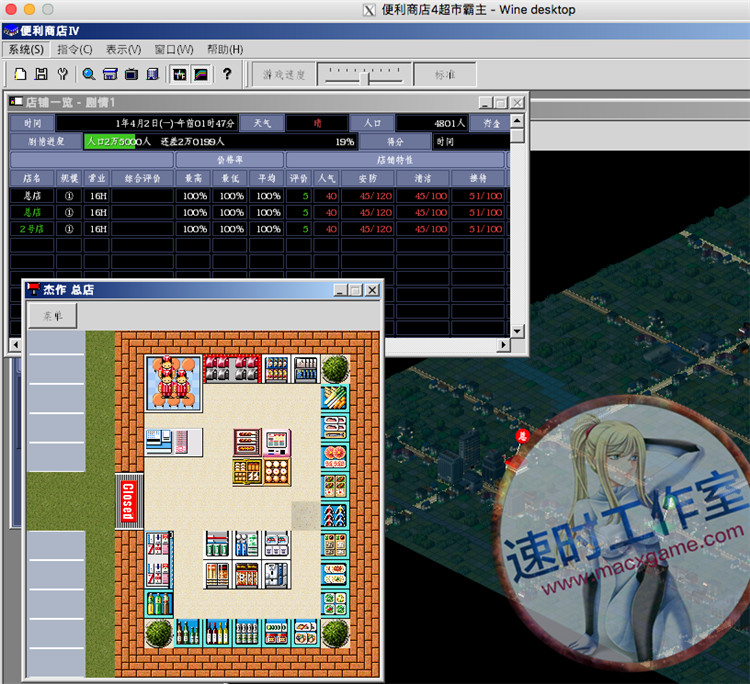This screenshot has height=684, width=750.
Task: Click the wine bottle shelf on bottom wall
Action: (x=218, y=633)
